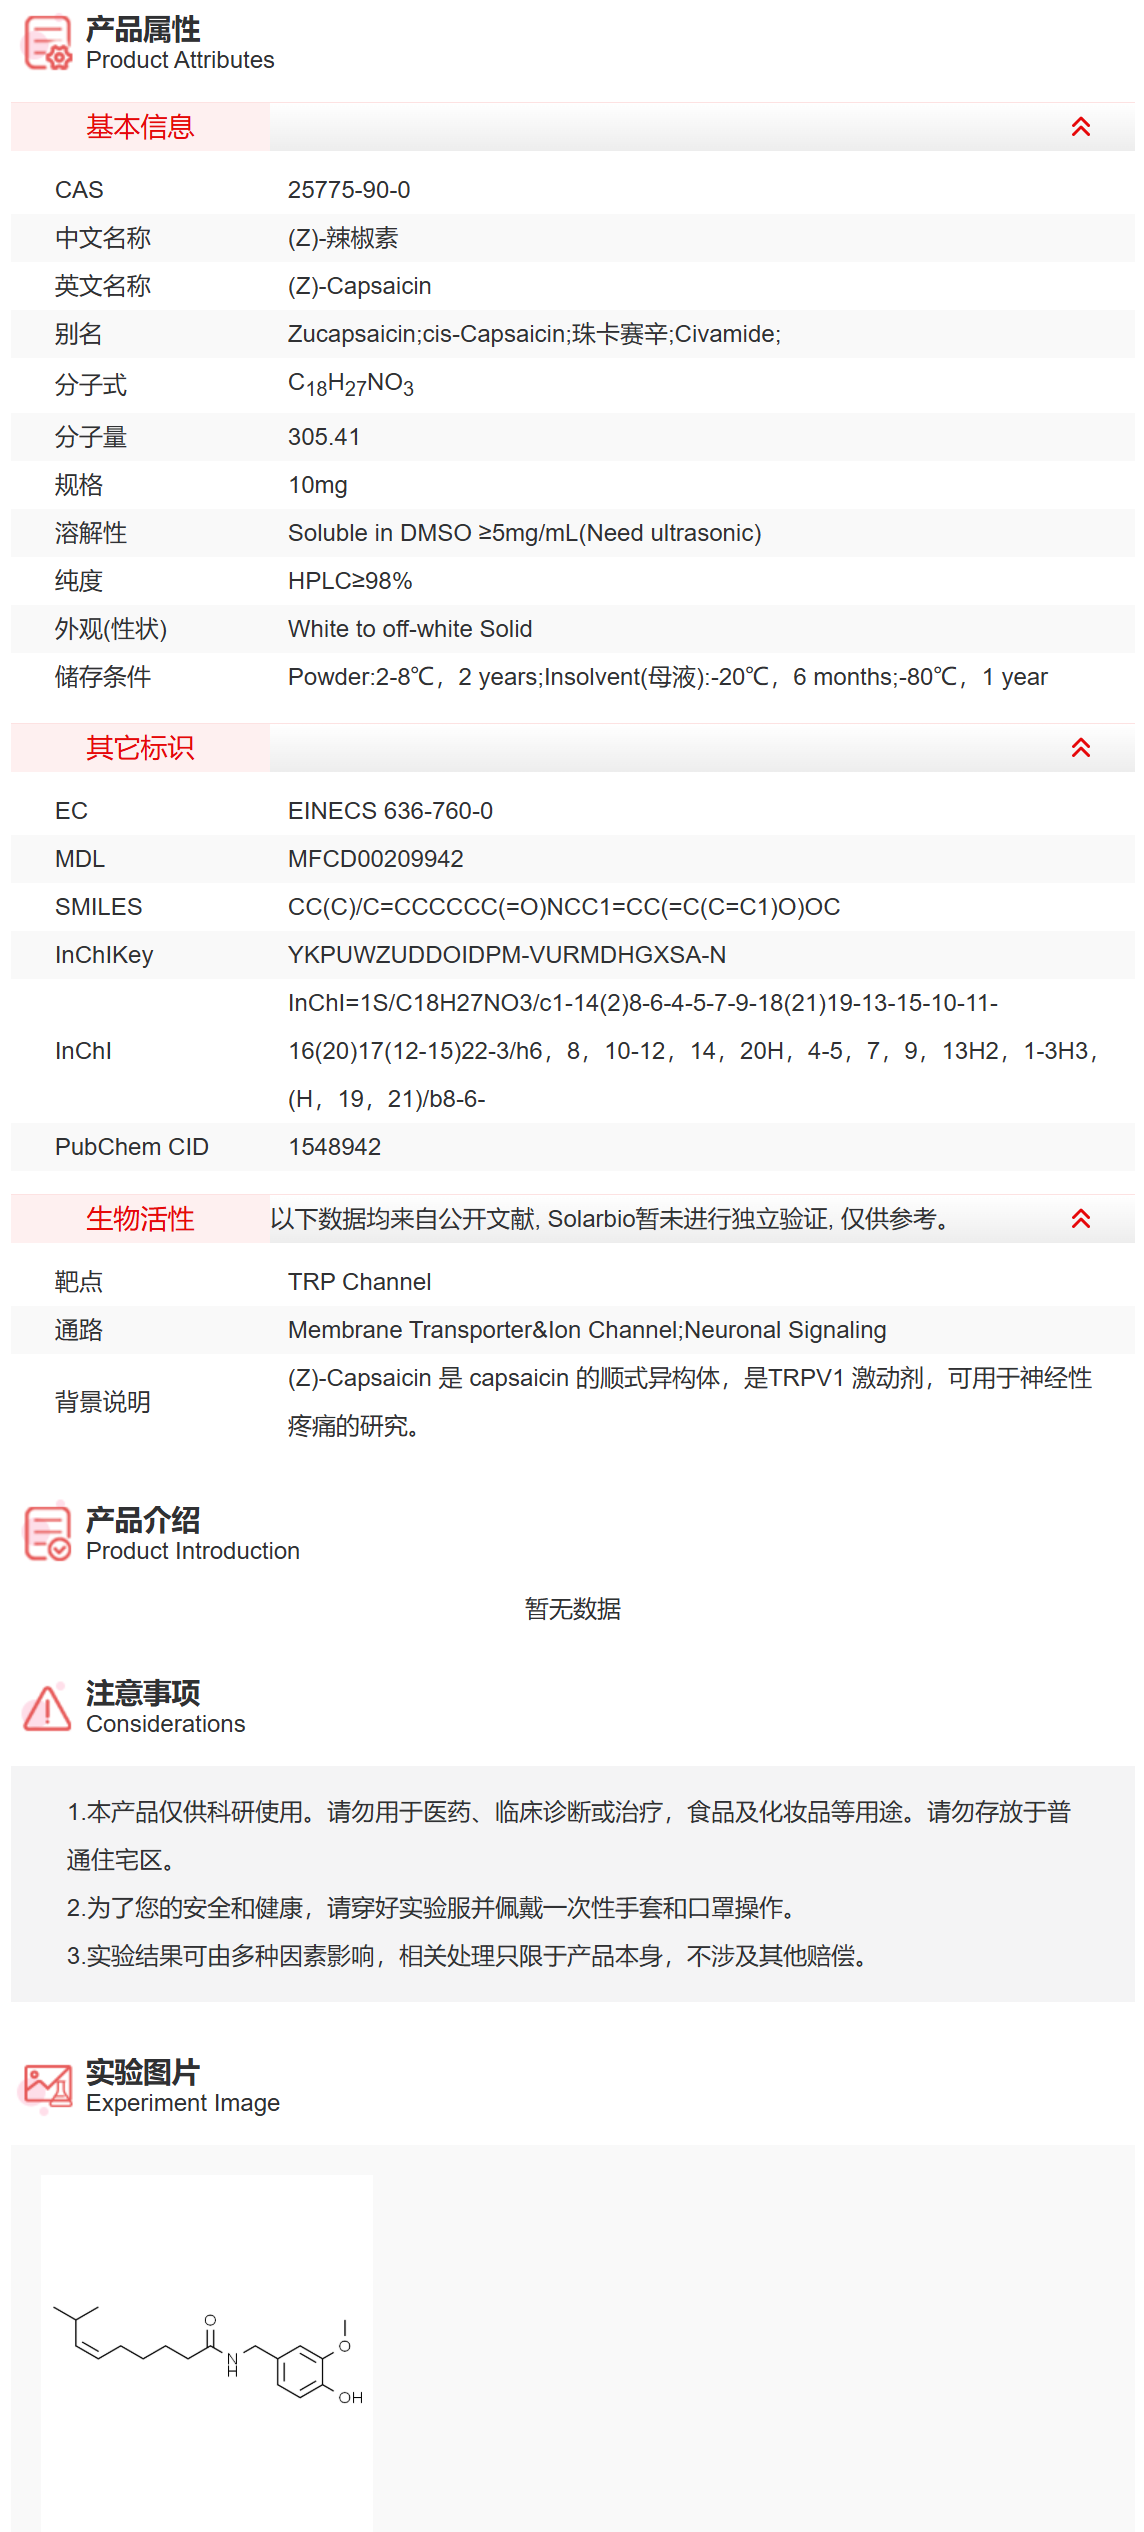
Task: Click the 暂无数据 placeholder text
Action: 573,1609
